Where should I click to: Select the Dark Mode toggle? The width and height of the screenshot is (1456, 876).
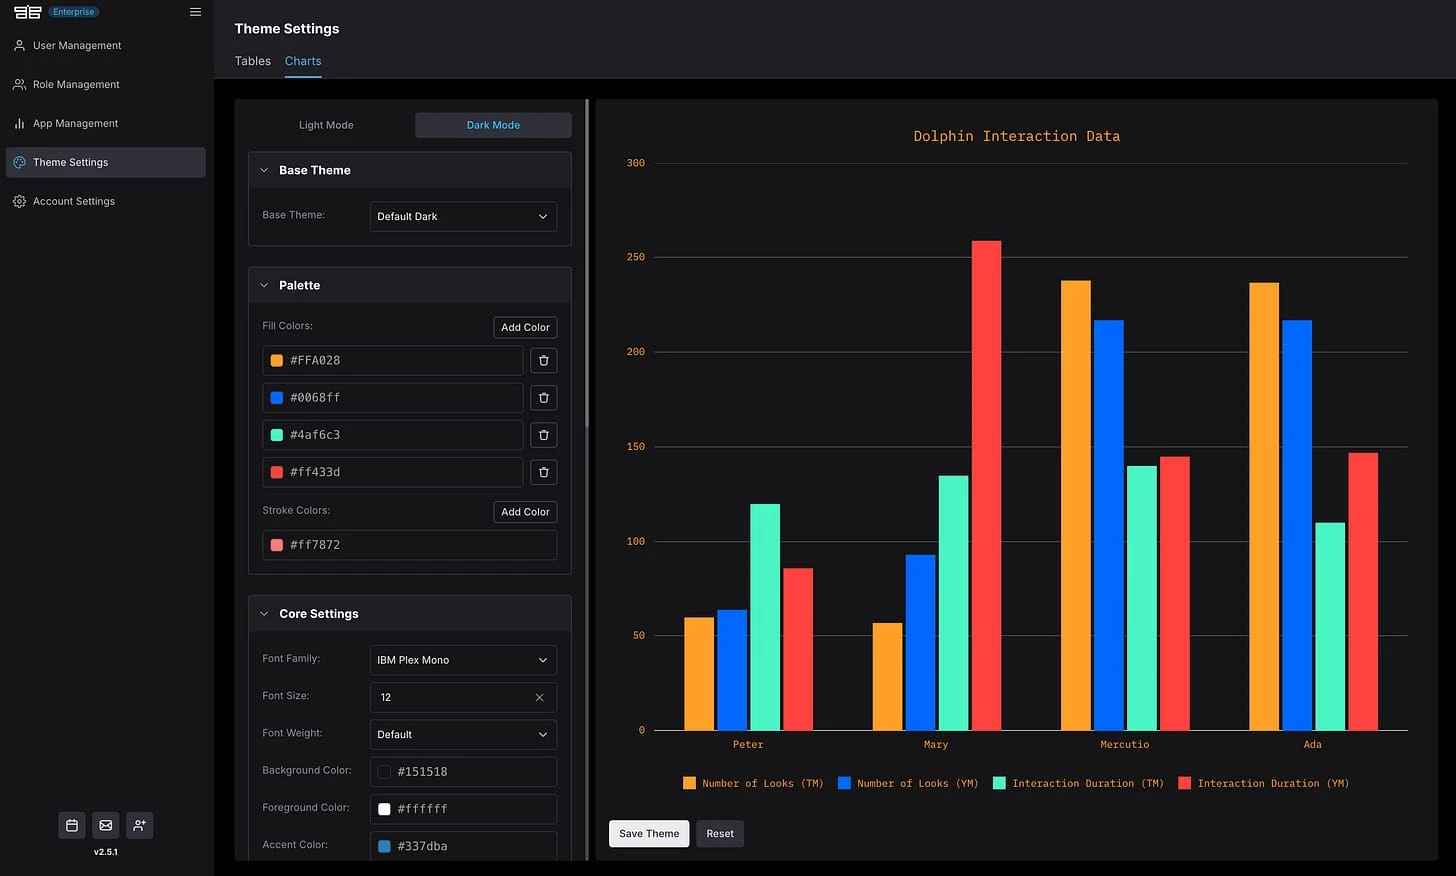point(493,125)
